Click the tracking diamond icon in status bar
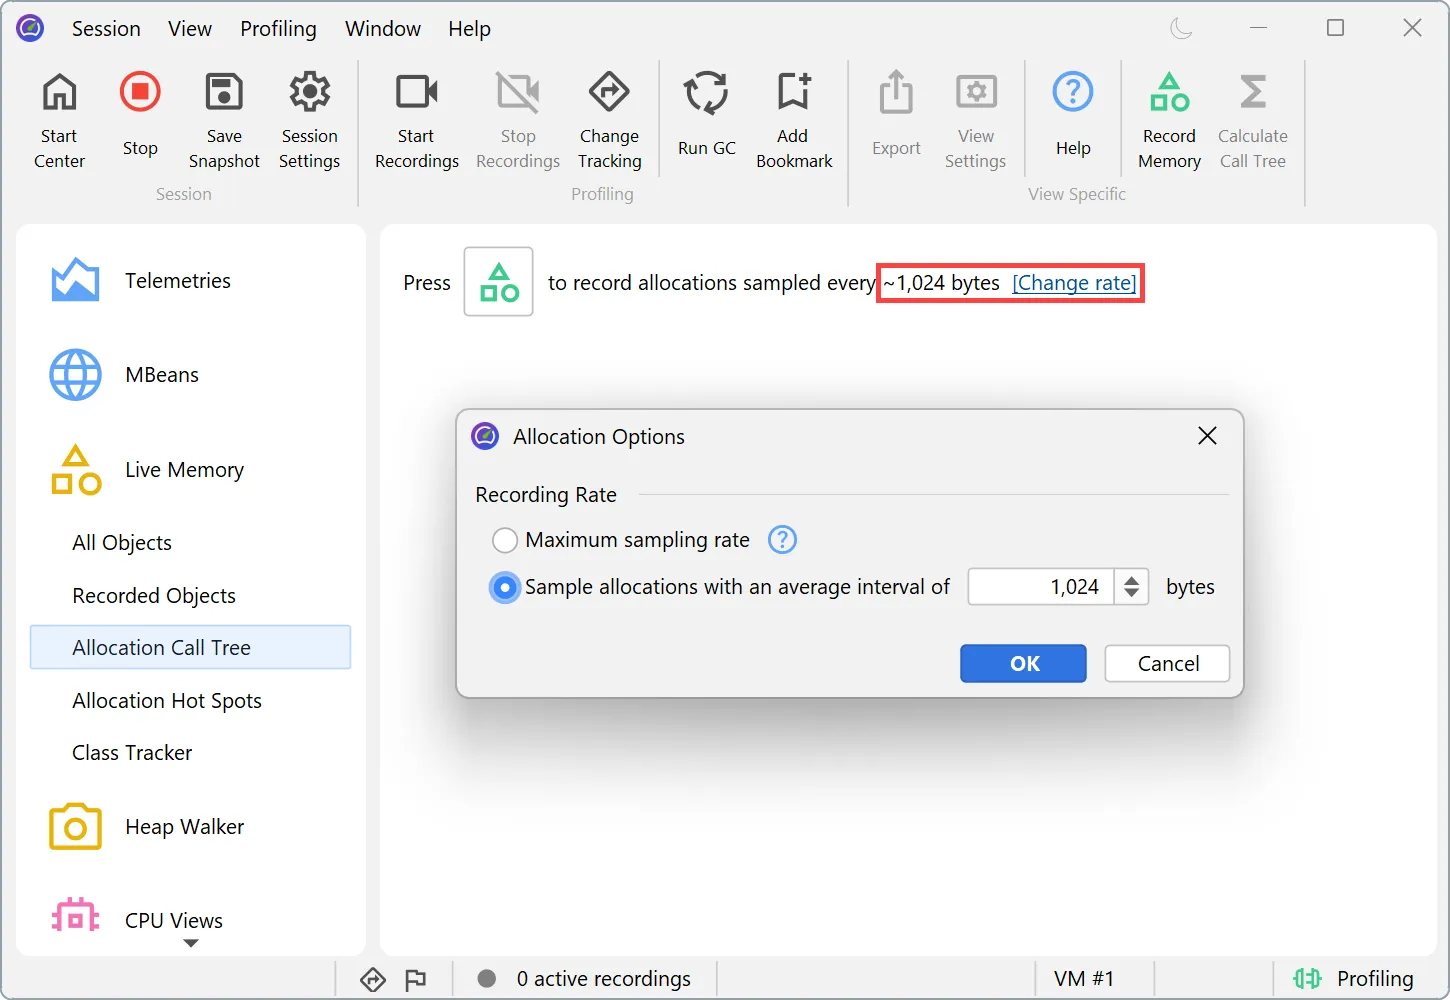This screenshot has height=1000, width=1450. click(373, 979)
